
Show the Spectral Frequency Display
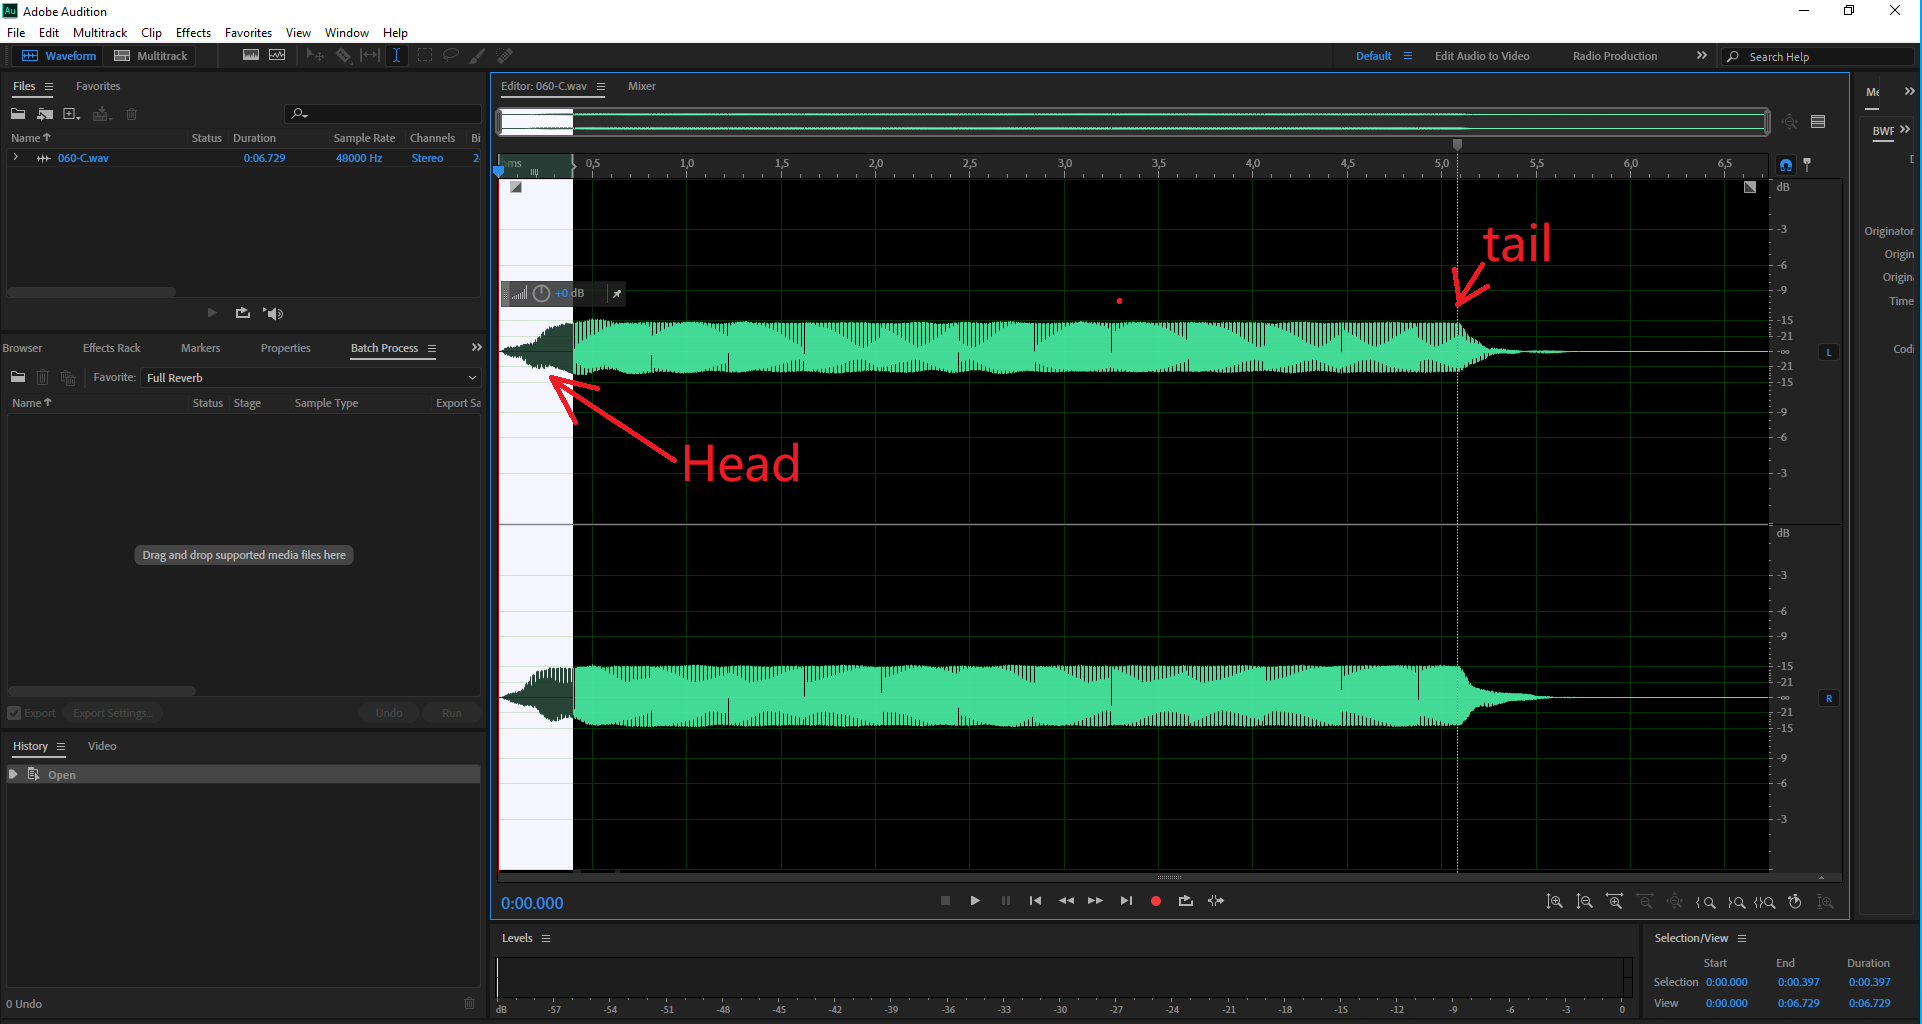pos(251,56)
